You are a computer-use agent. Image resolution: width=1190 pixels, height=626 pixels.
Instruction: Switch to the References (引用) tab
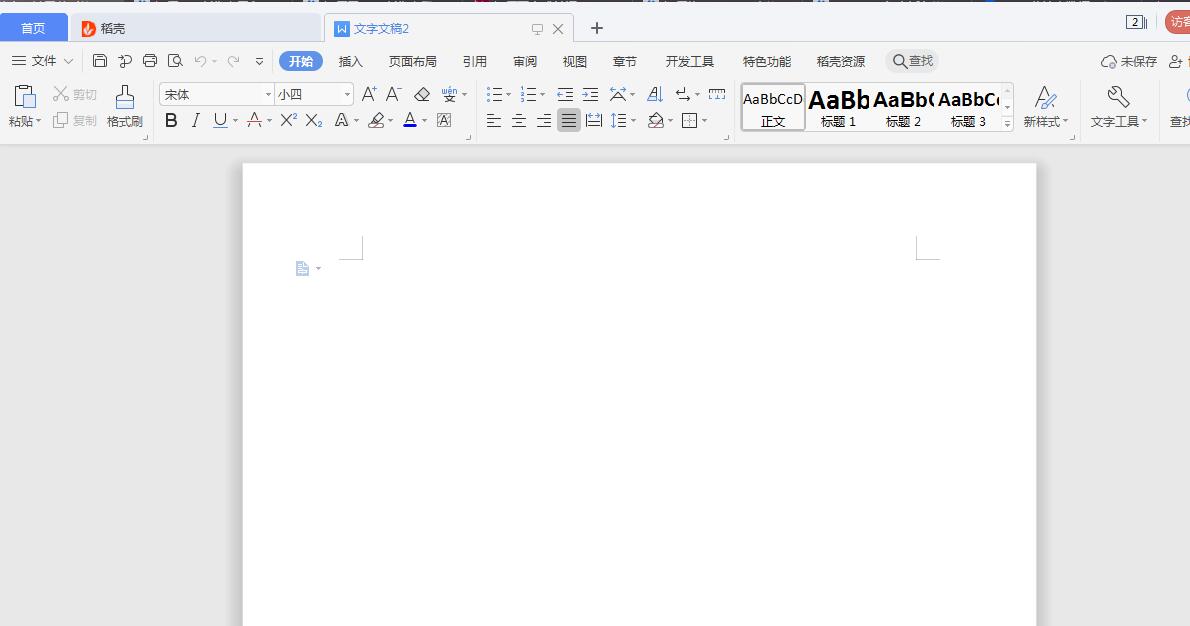pyautogui.click(x=475, y=61)
